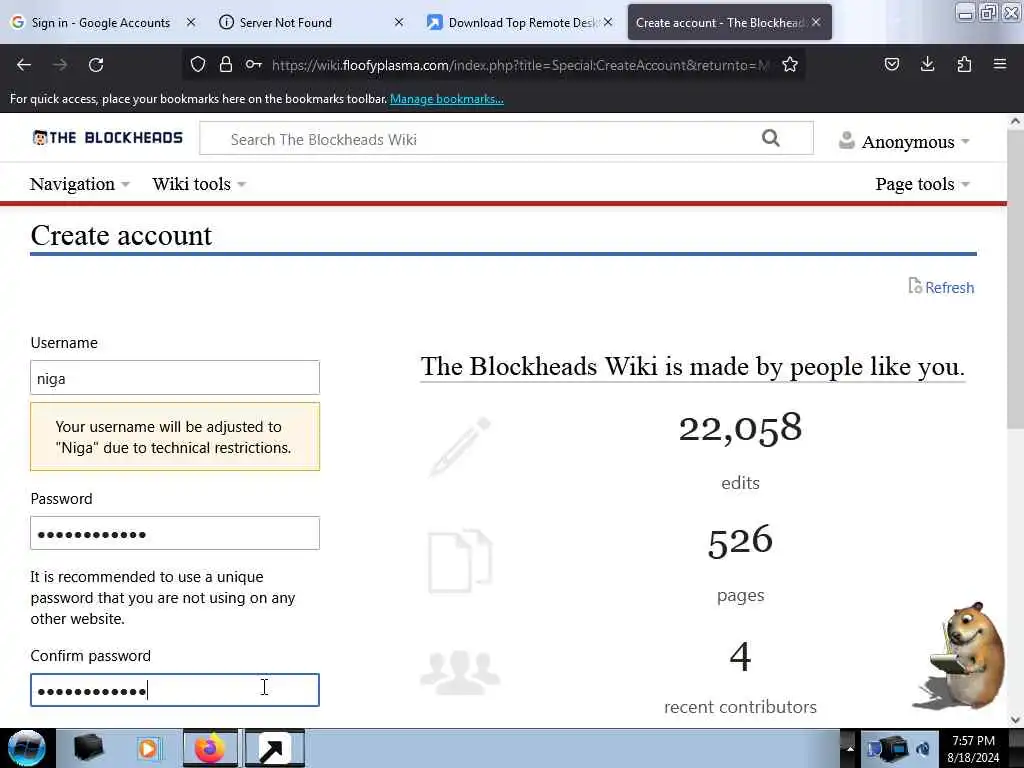Image resolution: width=1024 pixels, height=768 pixels.
Task: Close the Server Not Found tab
Action: 398,22
